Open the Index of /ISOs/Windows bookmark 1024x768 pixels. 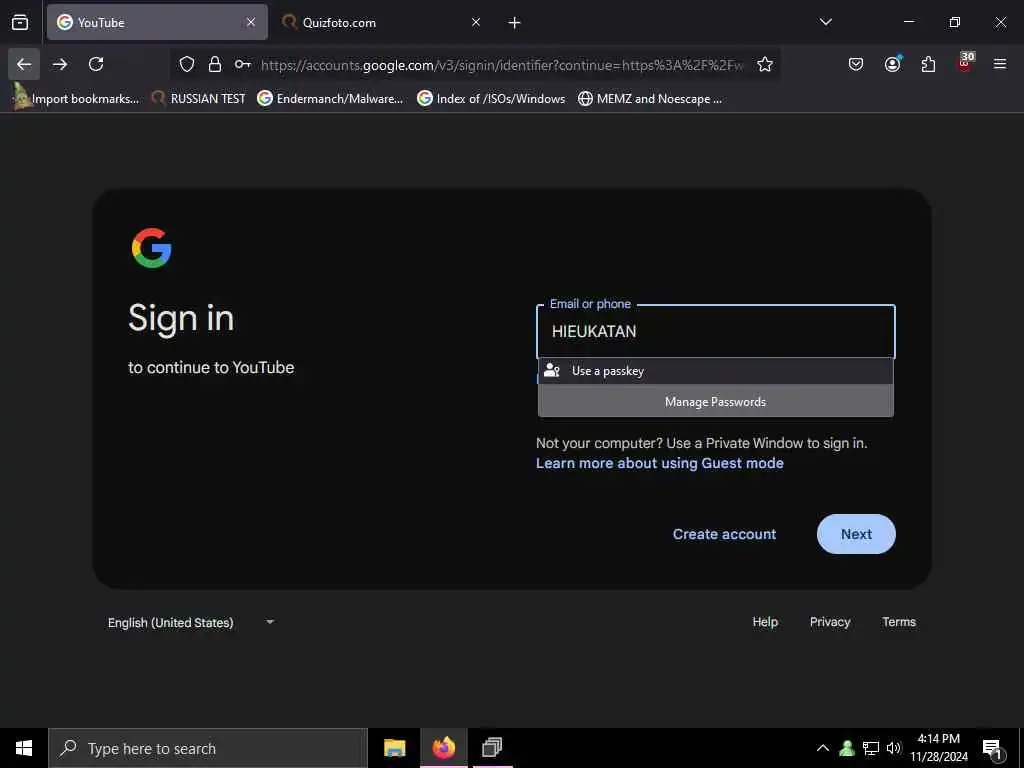(491, 99)
